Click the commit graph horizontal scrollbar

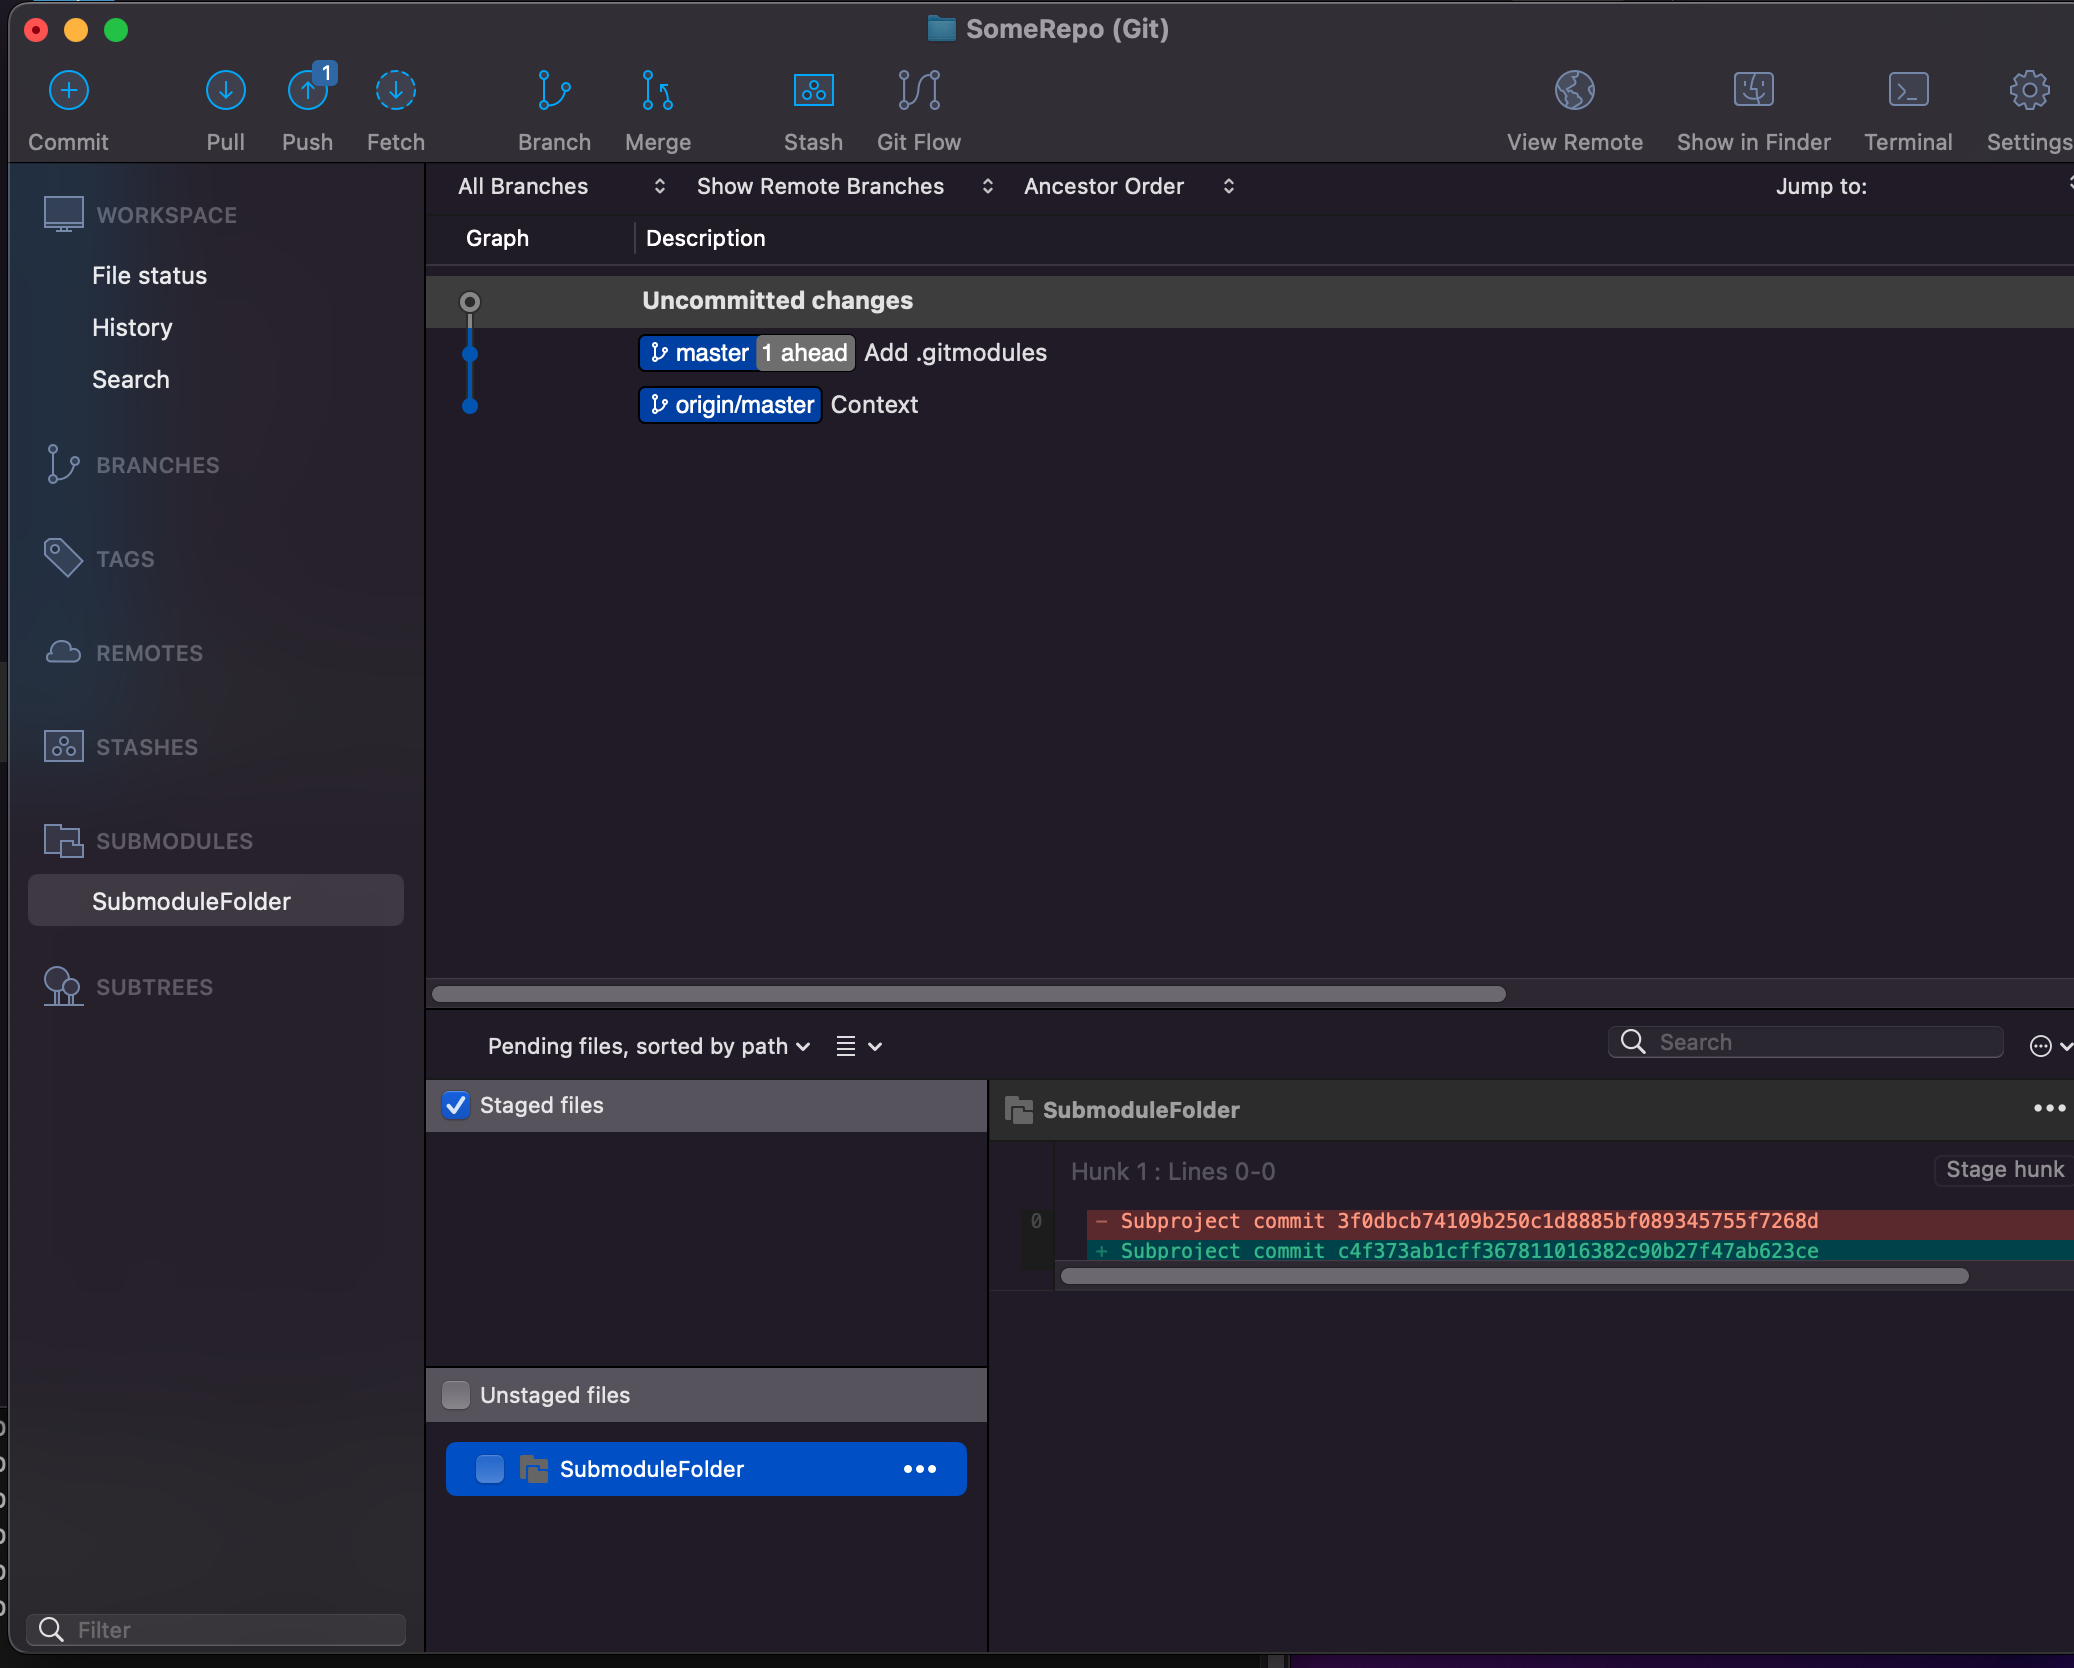click(x=968, y=994)
